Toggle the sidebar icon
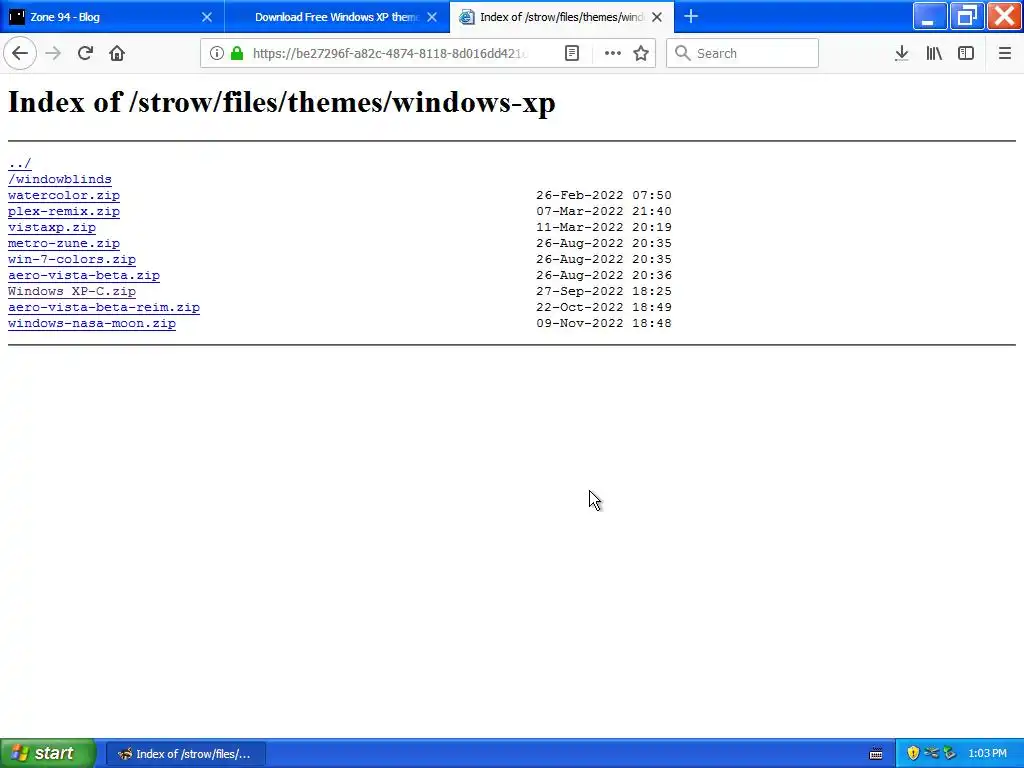 click(966, 54)
